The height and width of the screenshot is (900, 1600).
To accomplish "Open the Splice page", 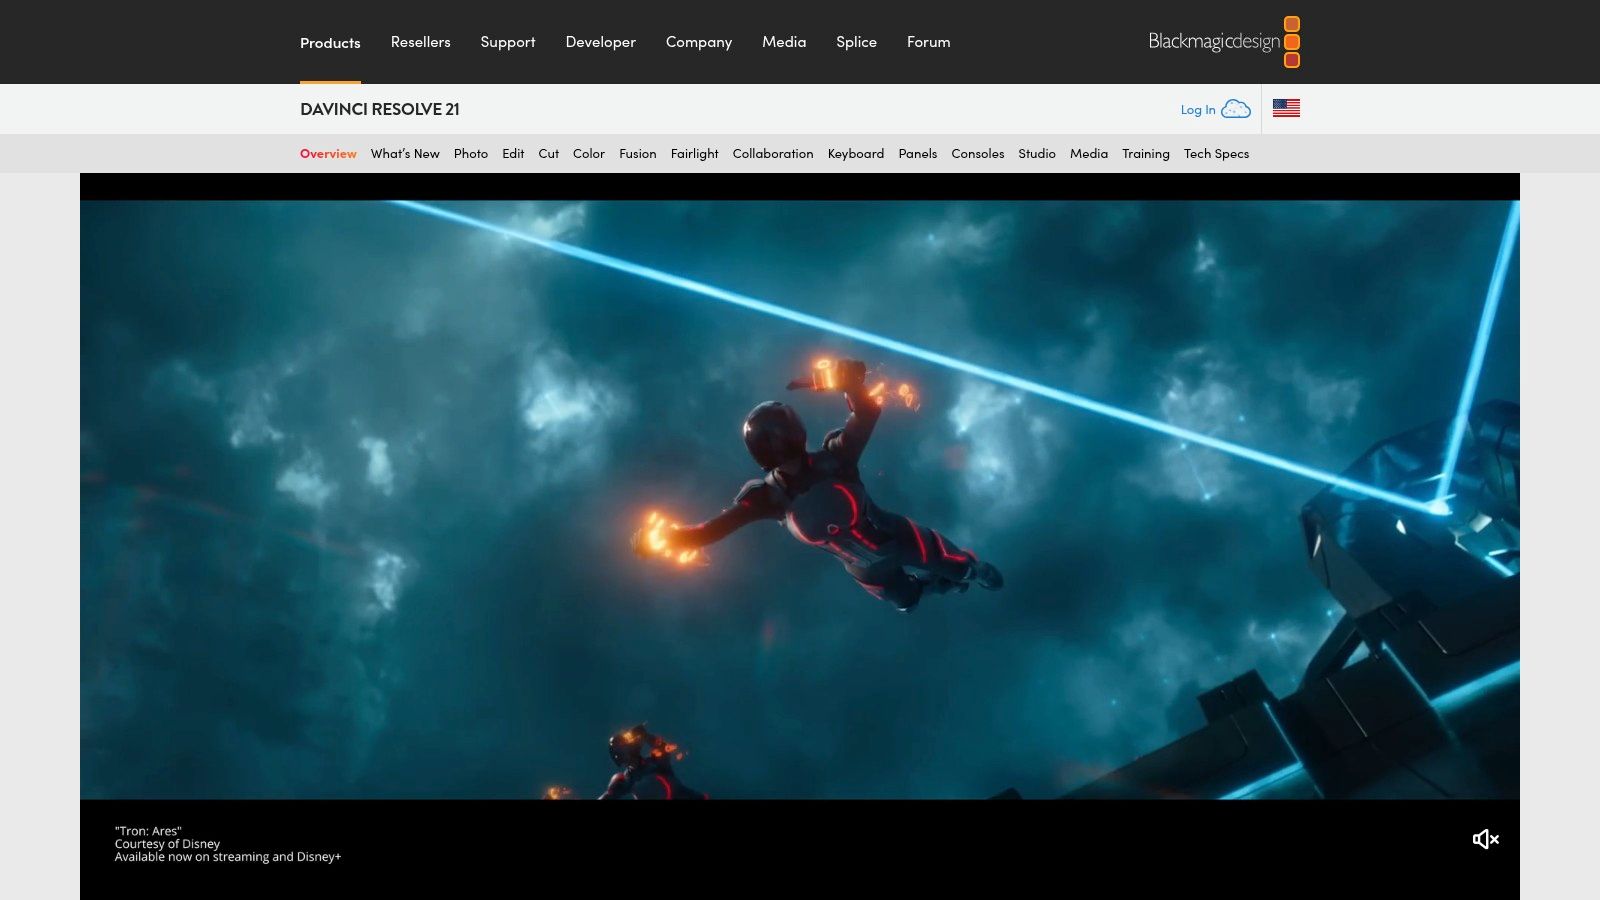I will (x=856, y=42).
